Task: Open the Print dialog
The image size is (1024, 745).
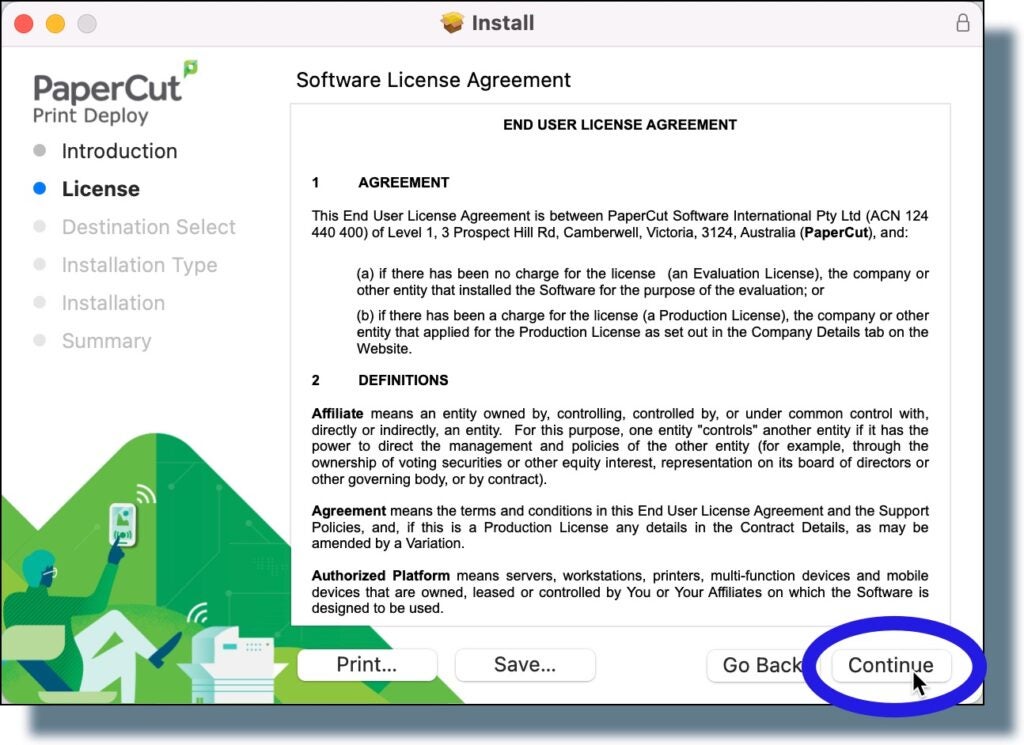Action: 366,665
